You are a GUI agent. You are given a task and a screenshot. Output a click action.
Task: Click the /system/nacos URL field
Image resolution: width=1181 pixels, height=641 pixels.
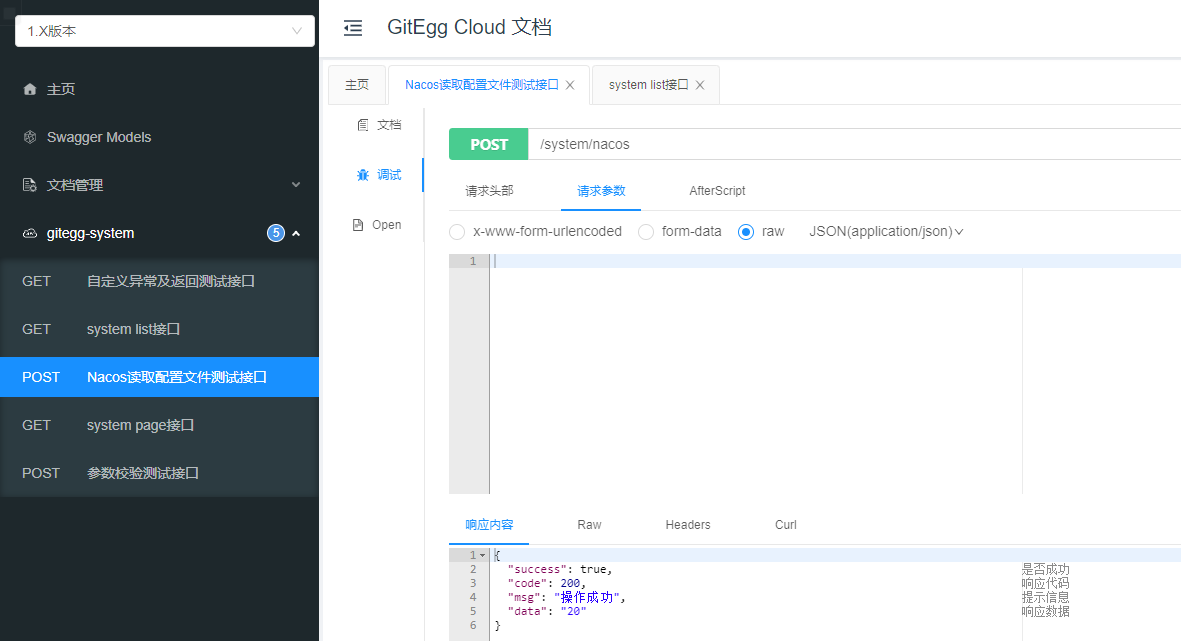[x=854, y=144]
